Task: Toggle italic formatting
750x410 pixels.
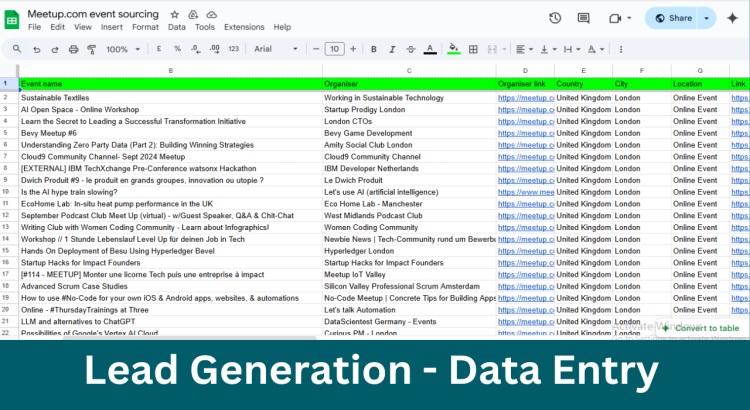Action: (392, 49)
